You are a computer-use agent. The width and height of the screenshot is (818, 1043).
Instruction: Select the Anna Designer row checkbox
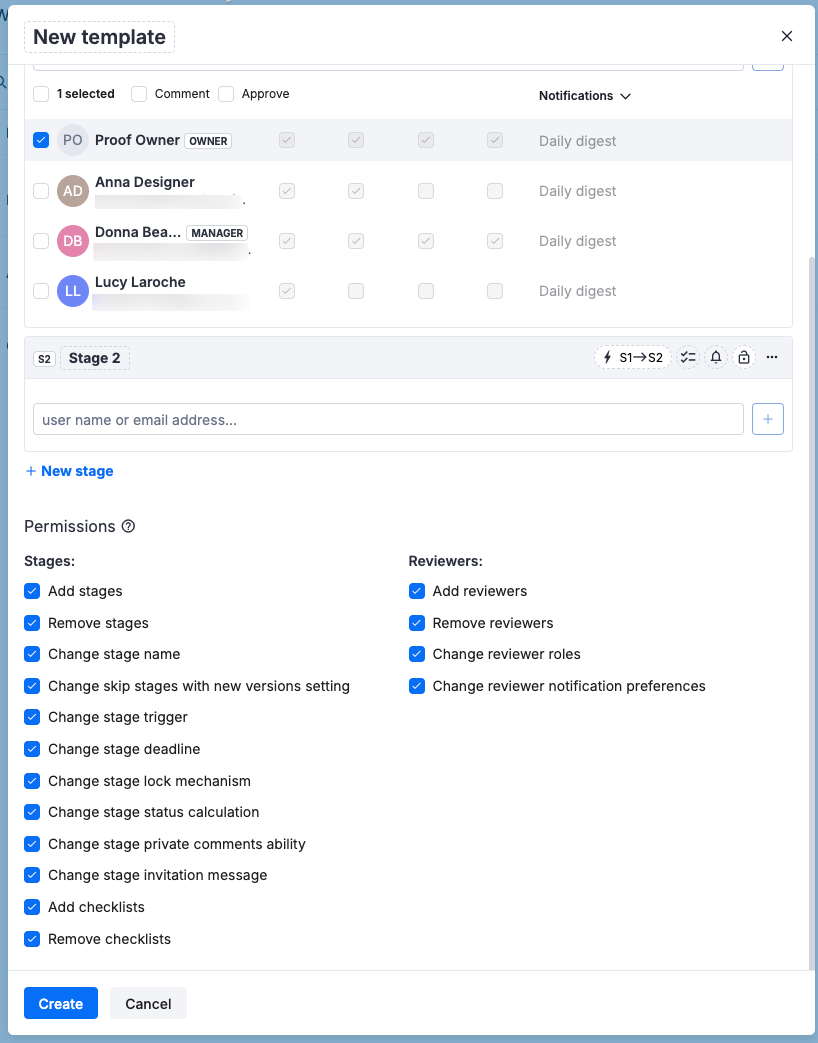click(x=41, y=191)
